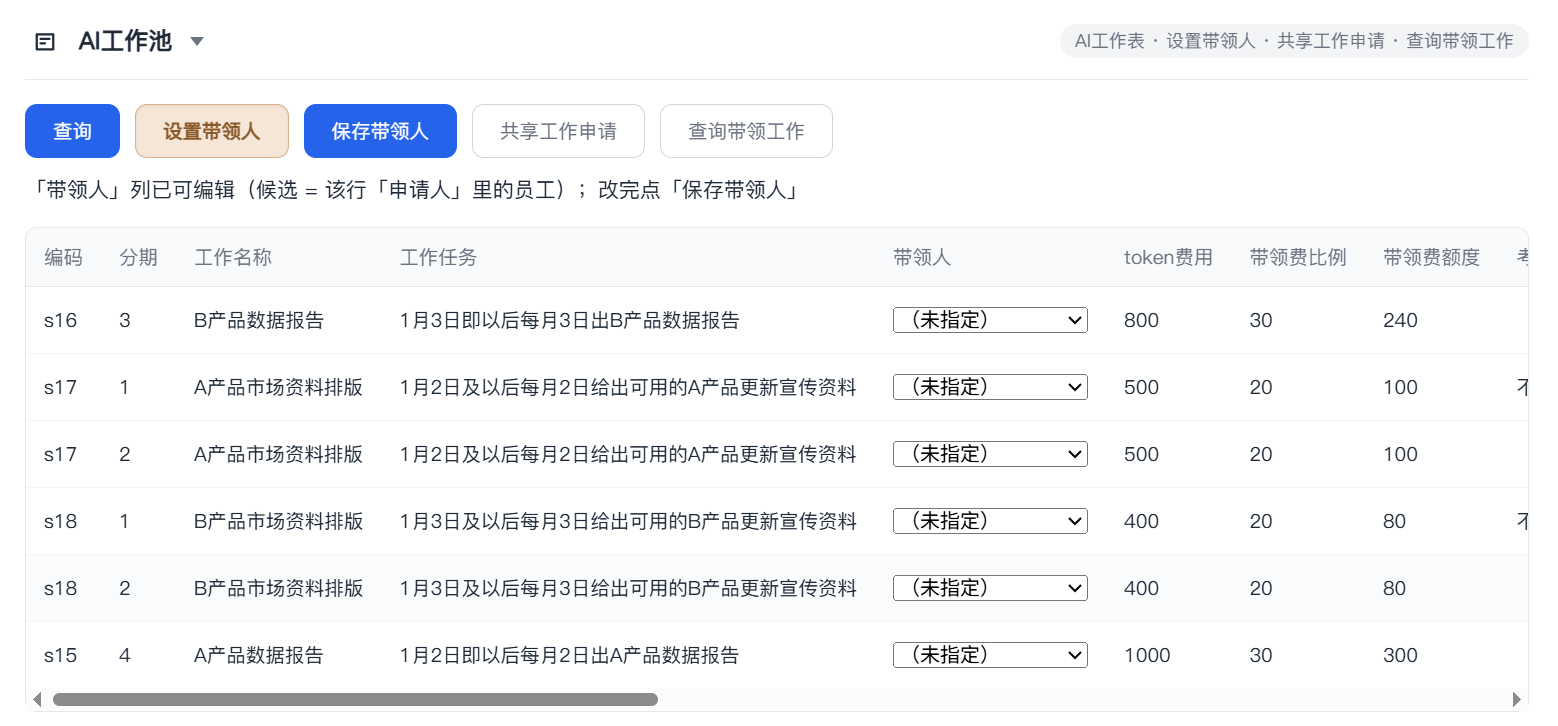This screenshot has width=1558, height=726.
Task: Click the breadcrumb pill AI工作表 · 设置带领人
Action: point(1294,41)
